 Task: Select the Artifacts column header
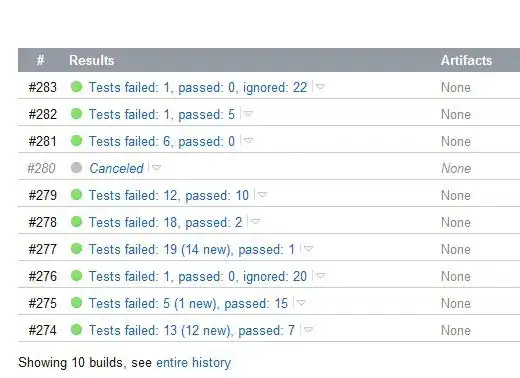pos(466,60)
